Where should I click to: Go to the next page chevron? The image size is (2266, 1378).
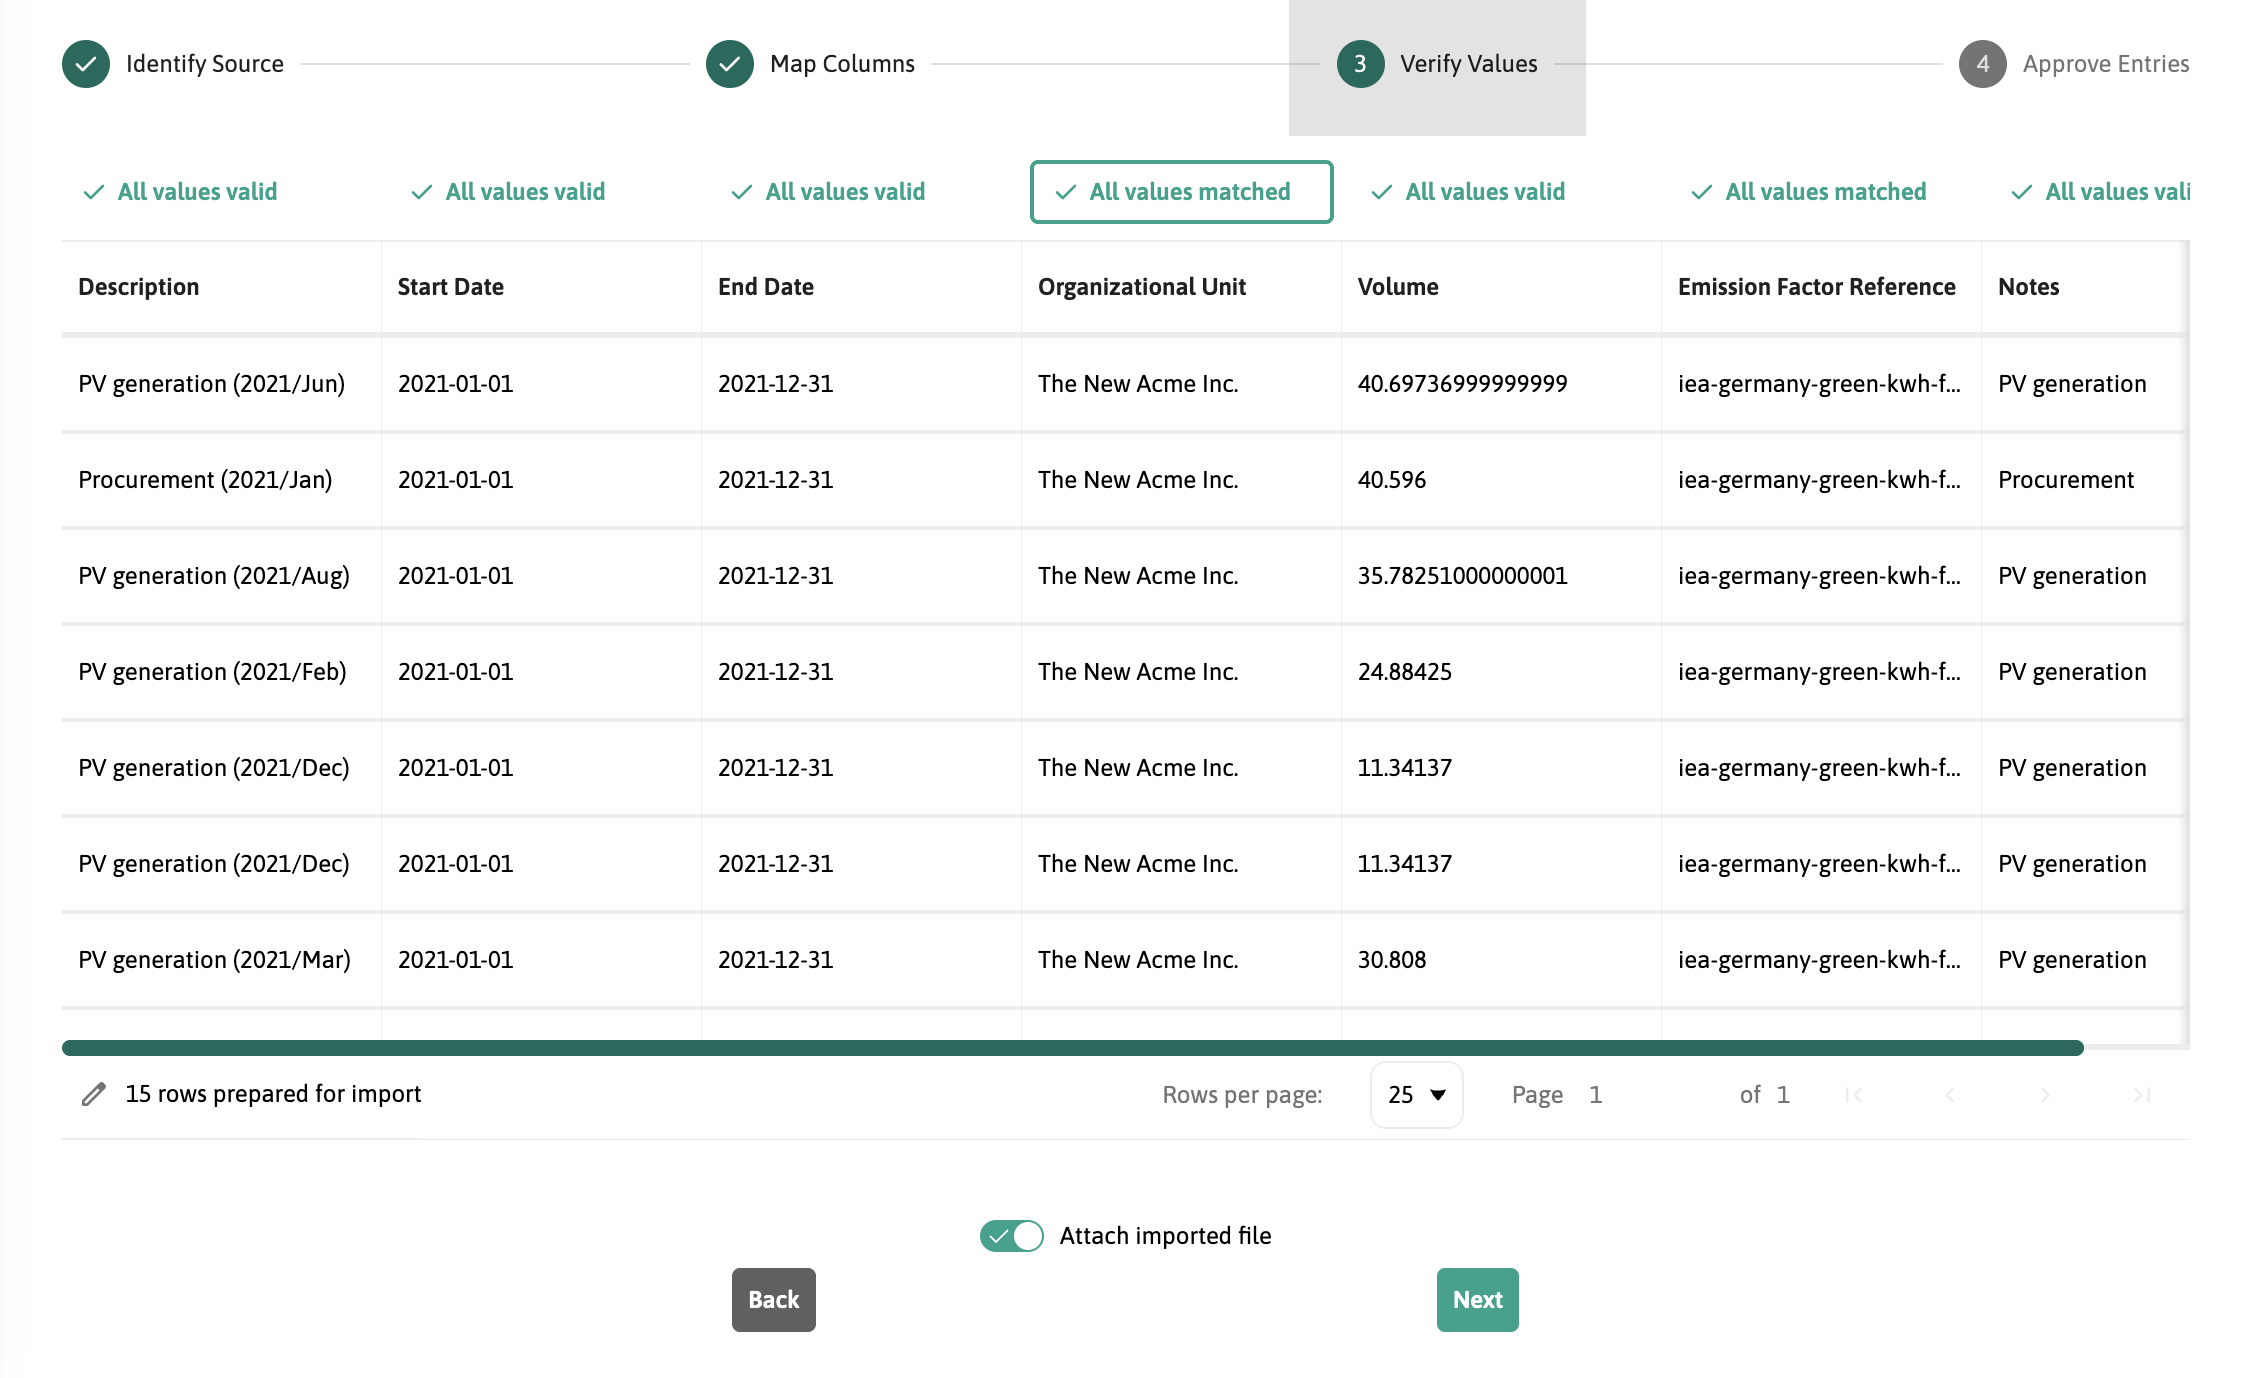[x=2045, y=1095]
